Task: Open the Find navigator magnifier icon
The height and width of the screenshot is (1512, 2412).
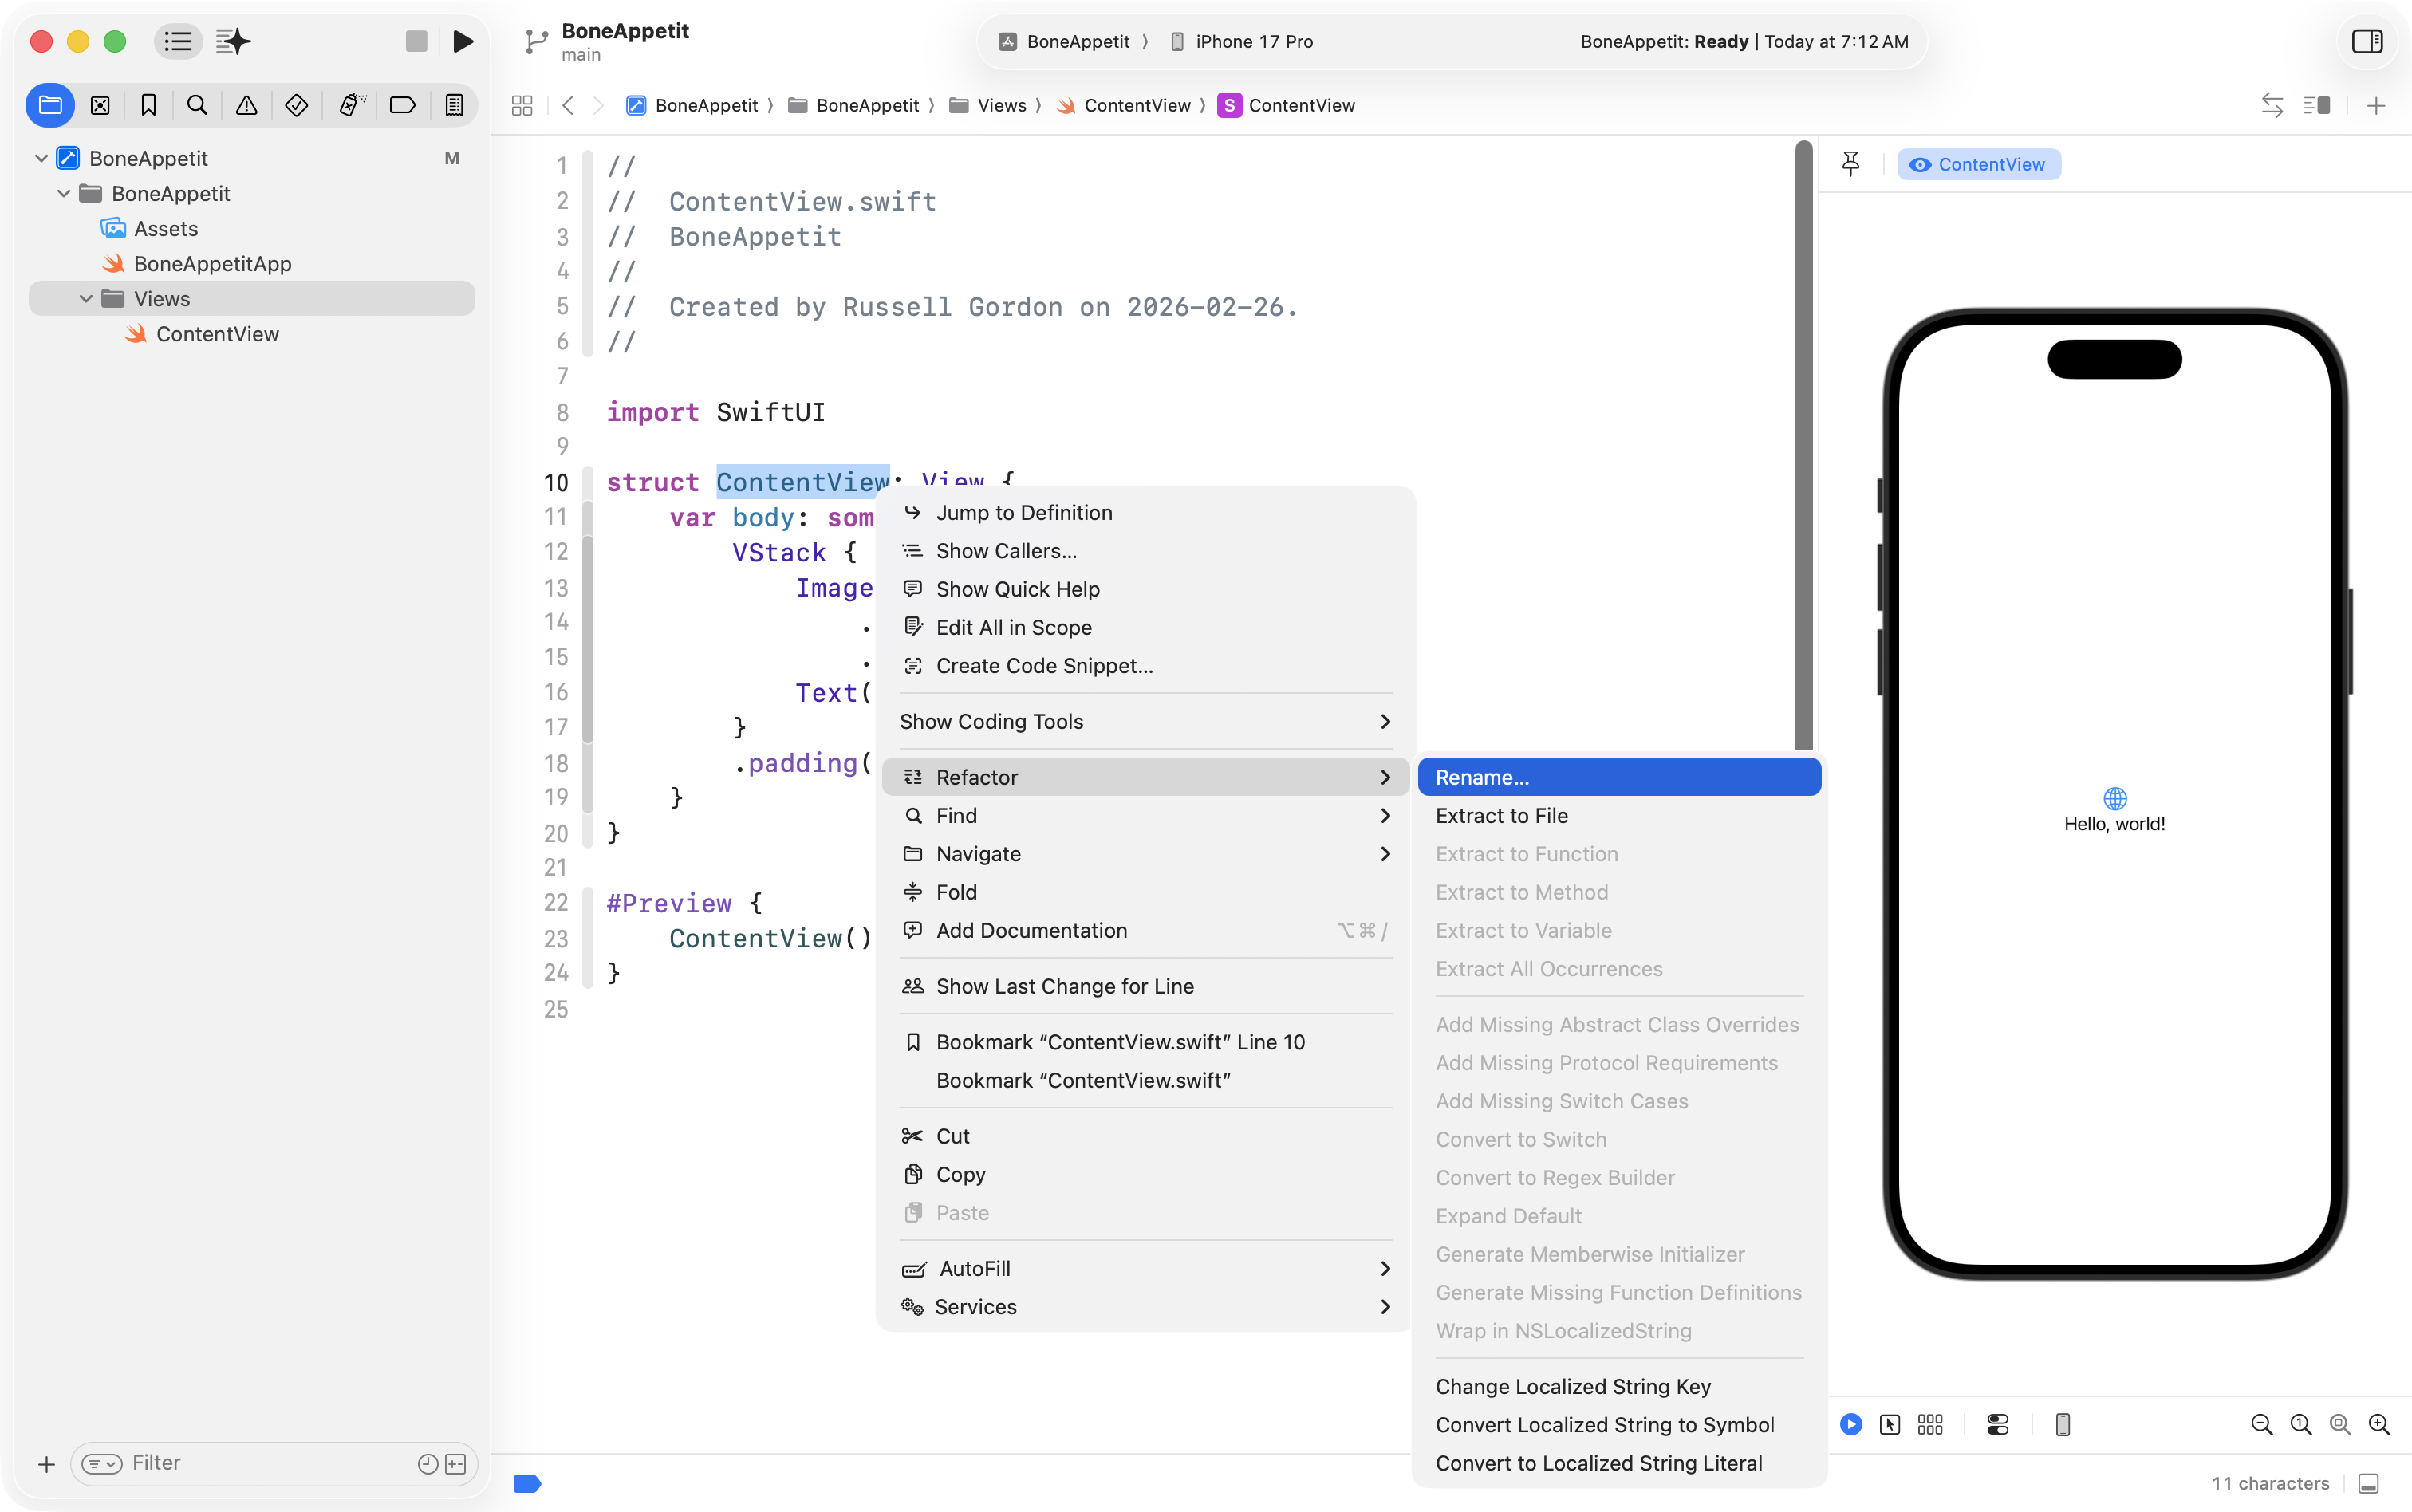Action: (197, 105)
